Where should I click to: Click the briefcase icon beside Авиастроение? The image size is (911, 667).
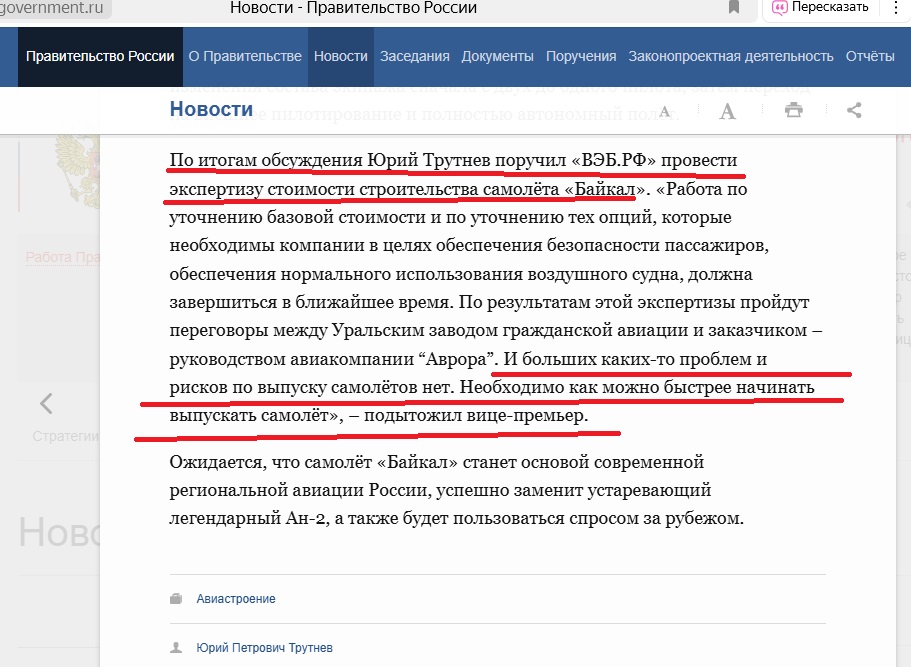point(176,598)
